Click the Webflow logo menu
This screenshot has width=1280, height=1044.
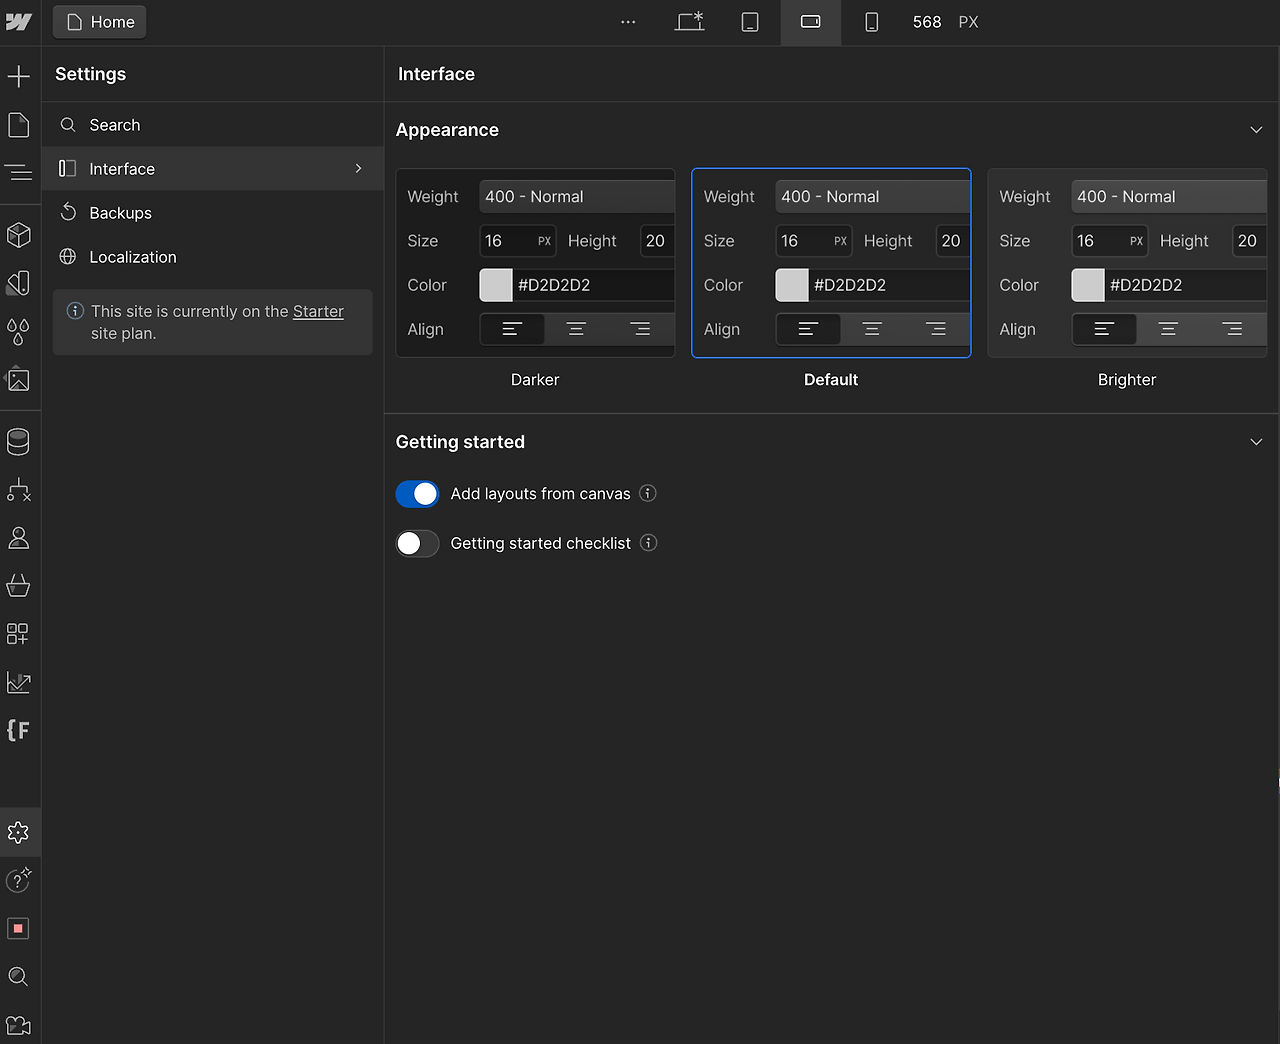click(x=19, y=22)
